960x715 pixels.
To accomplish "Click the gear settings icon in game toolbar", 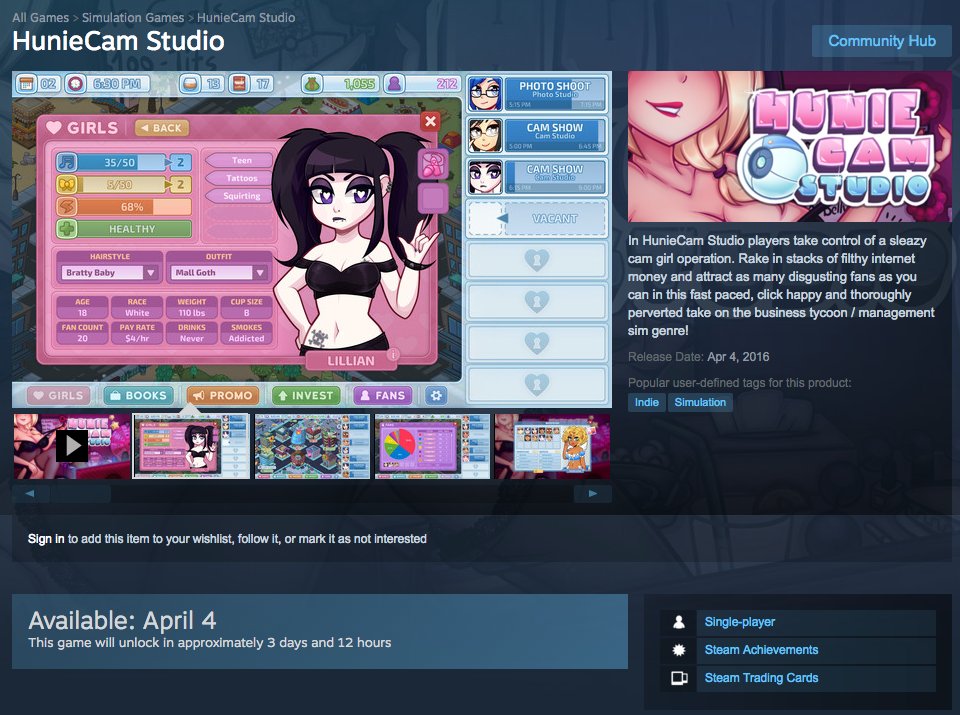I will [436, 395].
